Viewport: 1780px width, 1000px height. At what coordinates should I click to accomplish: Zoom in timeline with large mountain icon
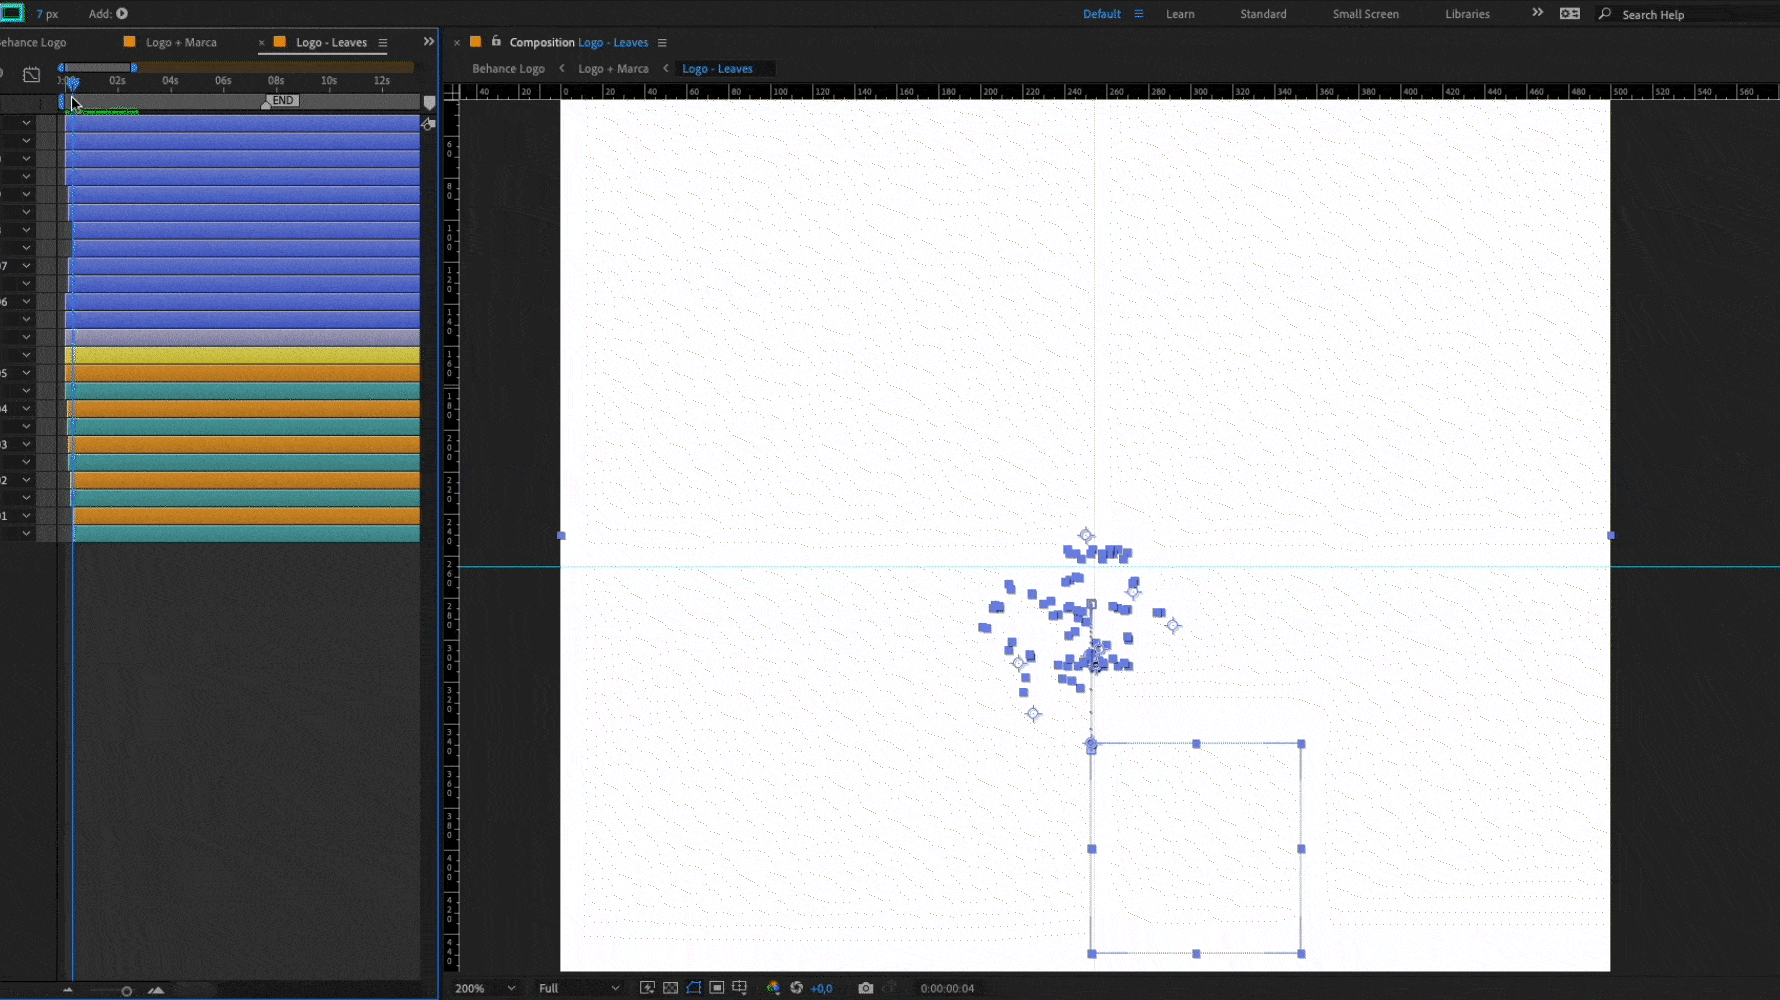coord(156,990)
